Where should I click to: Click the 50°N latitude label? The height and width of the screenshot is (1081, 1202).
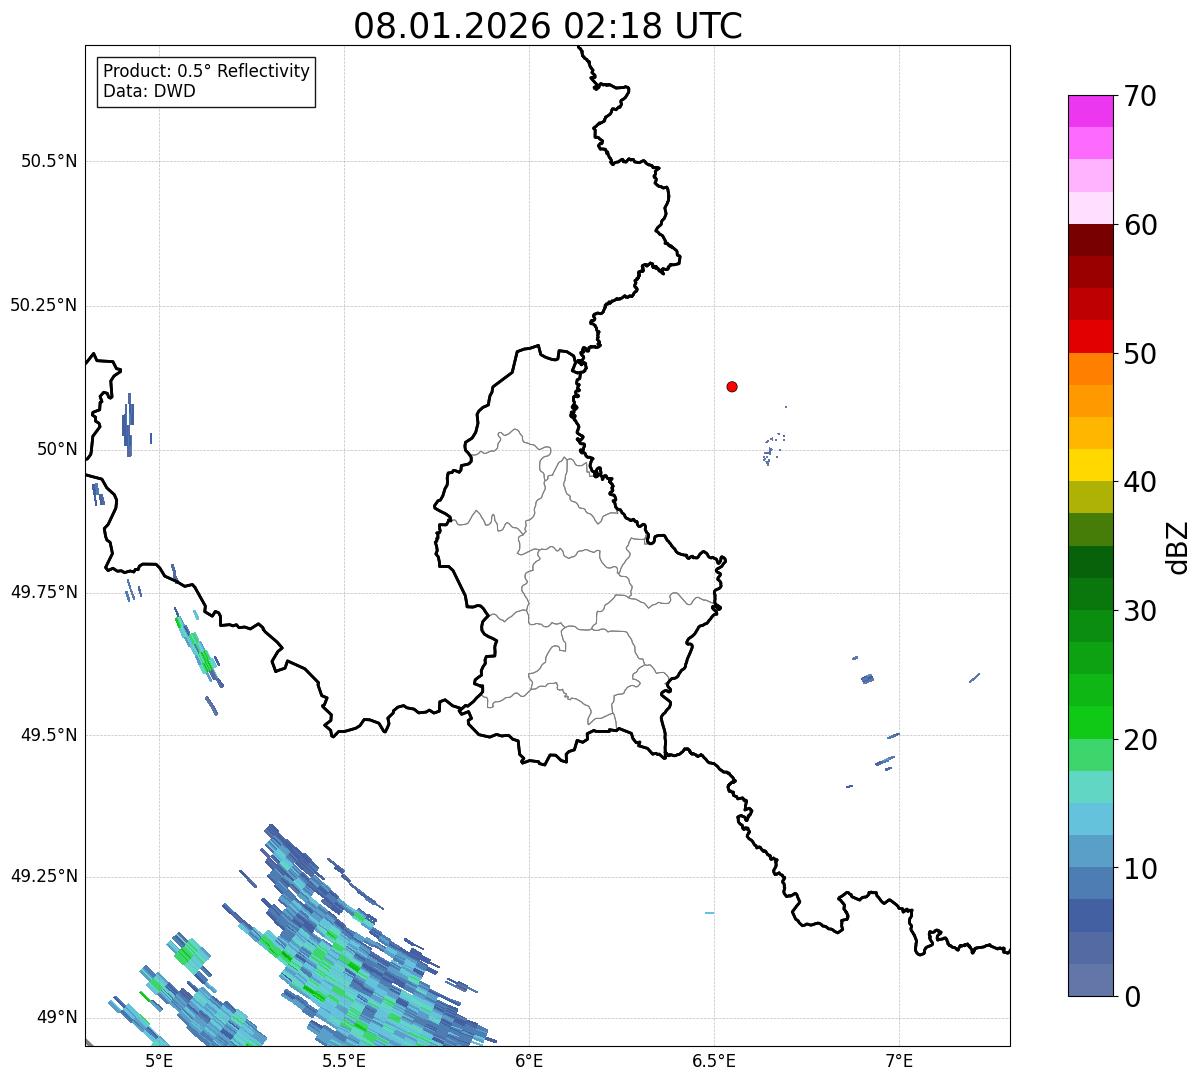(x=57, y=449)
